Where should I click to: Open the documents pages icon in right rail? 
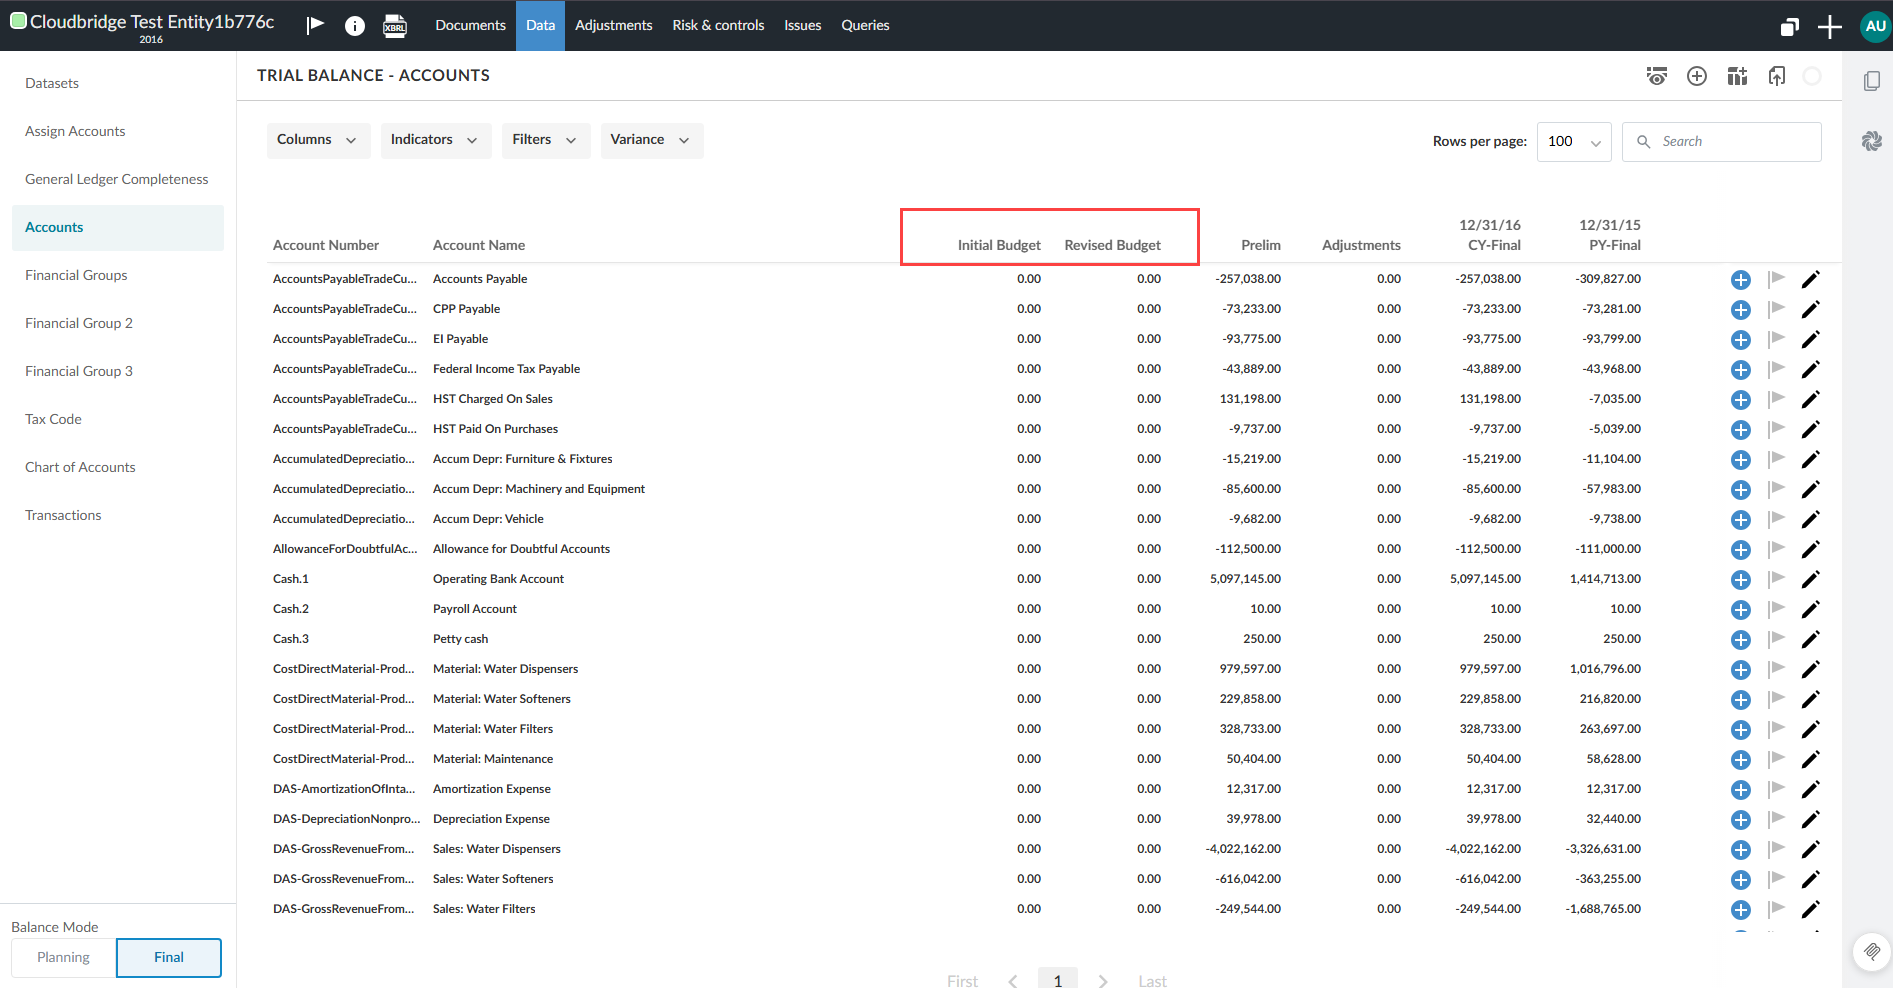tap(1872, 81)
